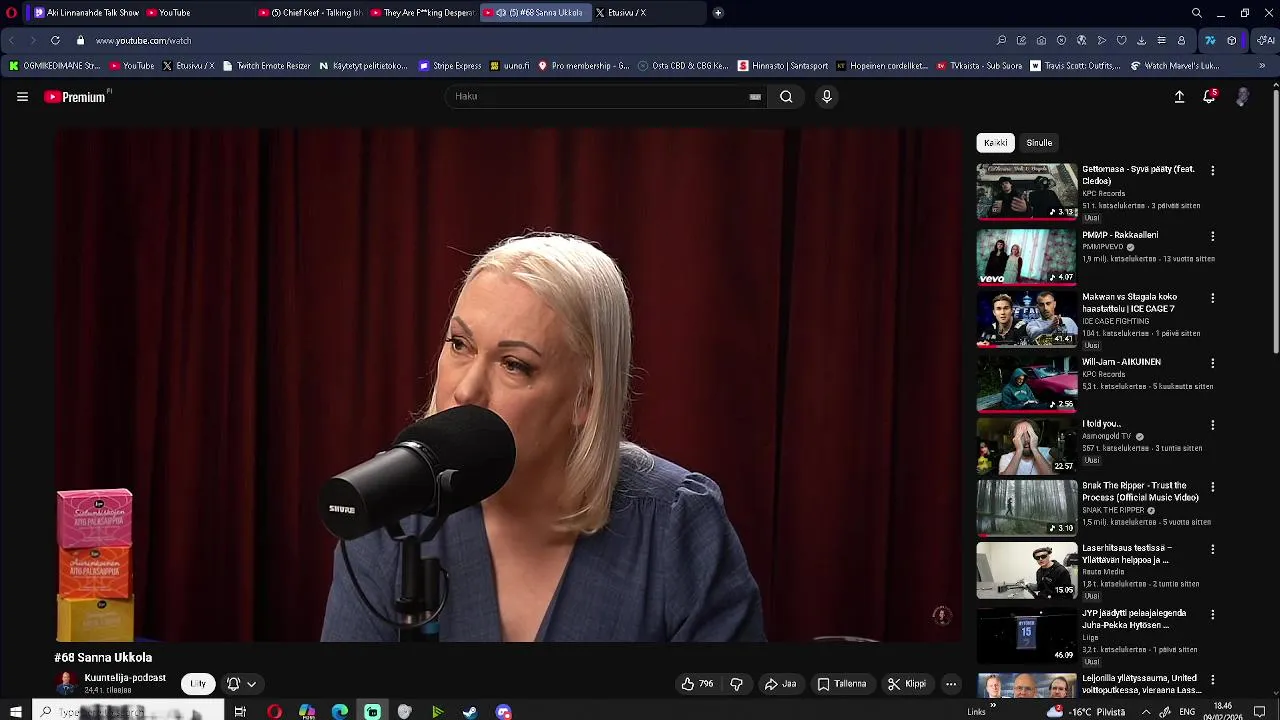Click the bookmark heart icon in address bar
This screenshot has width=1280, height=720.
coord(1121,41)
